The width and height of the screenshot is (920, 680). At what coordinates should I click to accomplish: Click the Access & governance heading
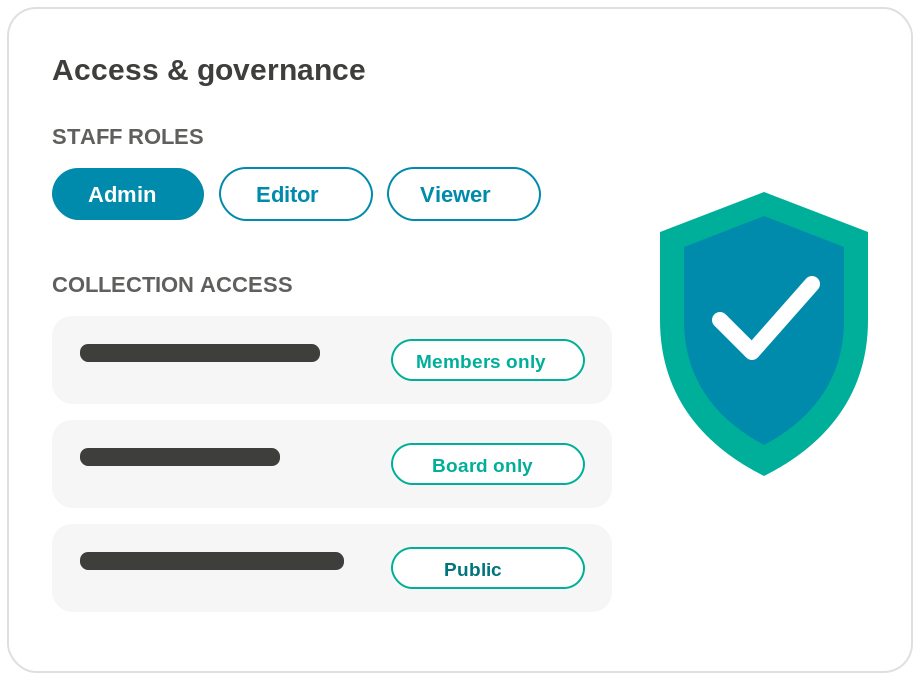[x=209, y=70]
